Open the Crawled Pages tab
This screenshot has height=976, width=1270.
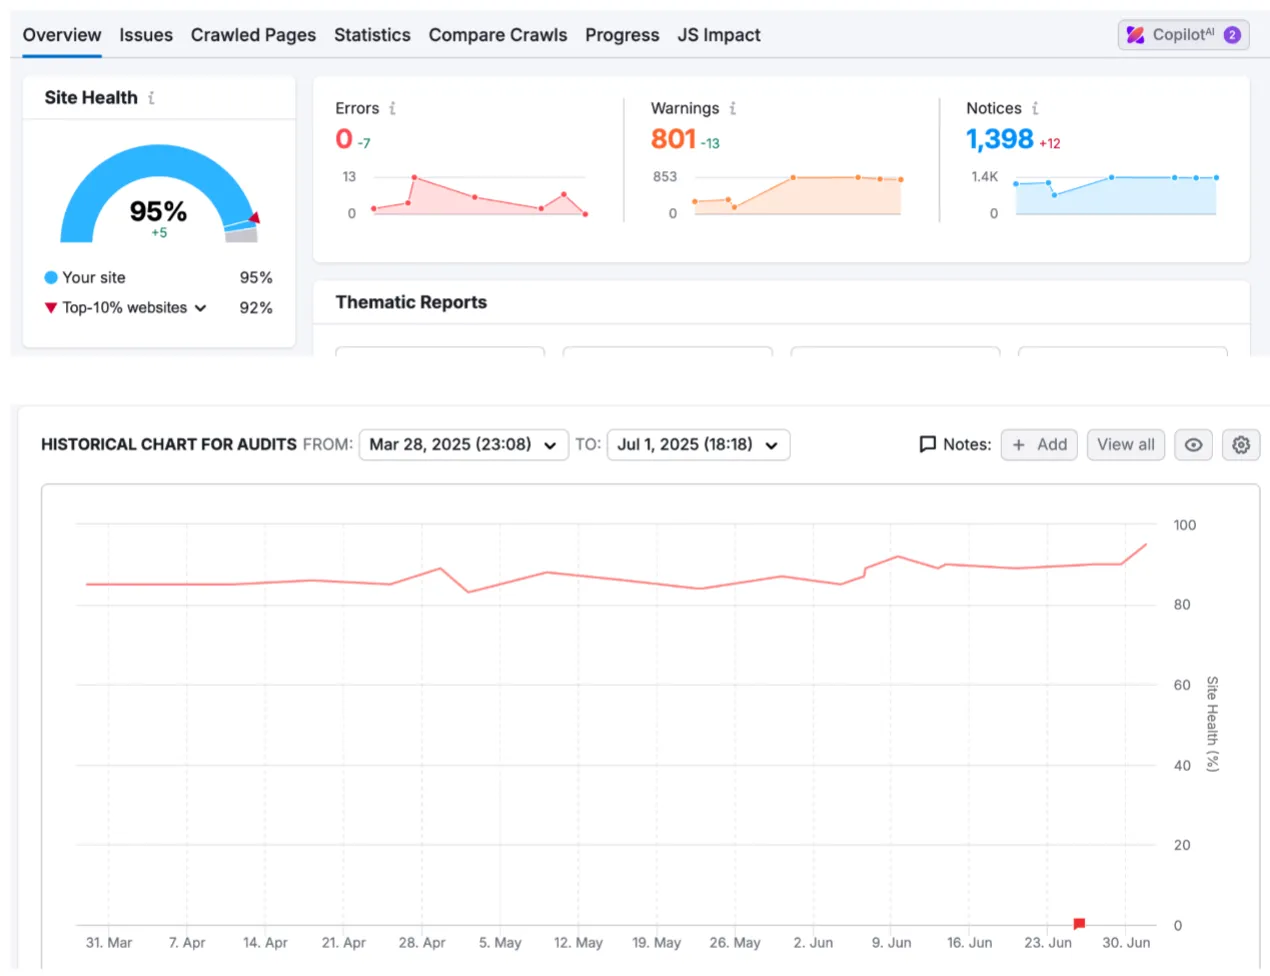point(253,35)
